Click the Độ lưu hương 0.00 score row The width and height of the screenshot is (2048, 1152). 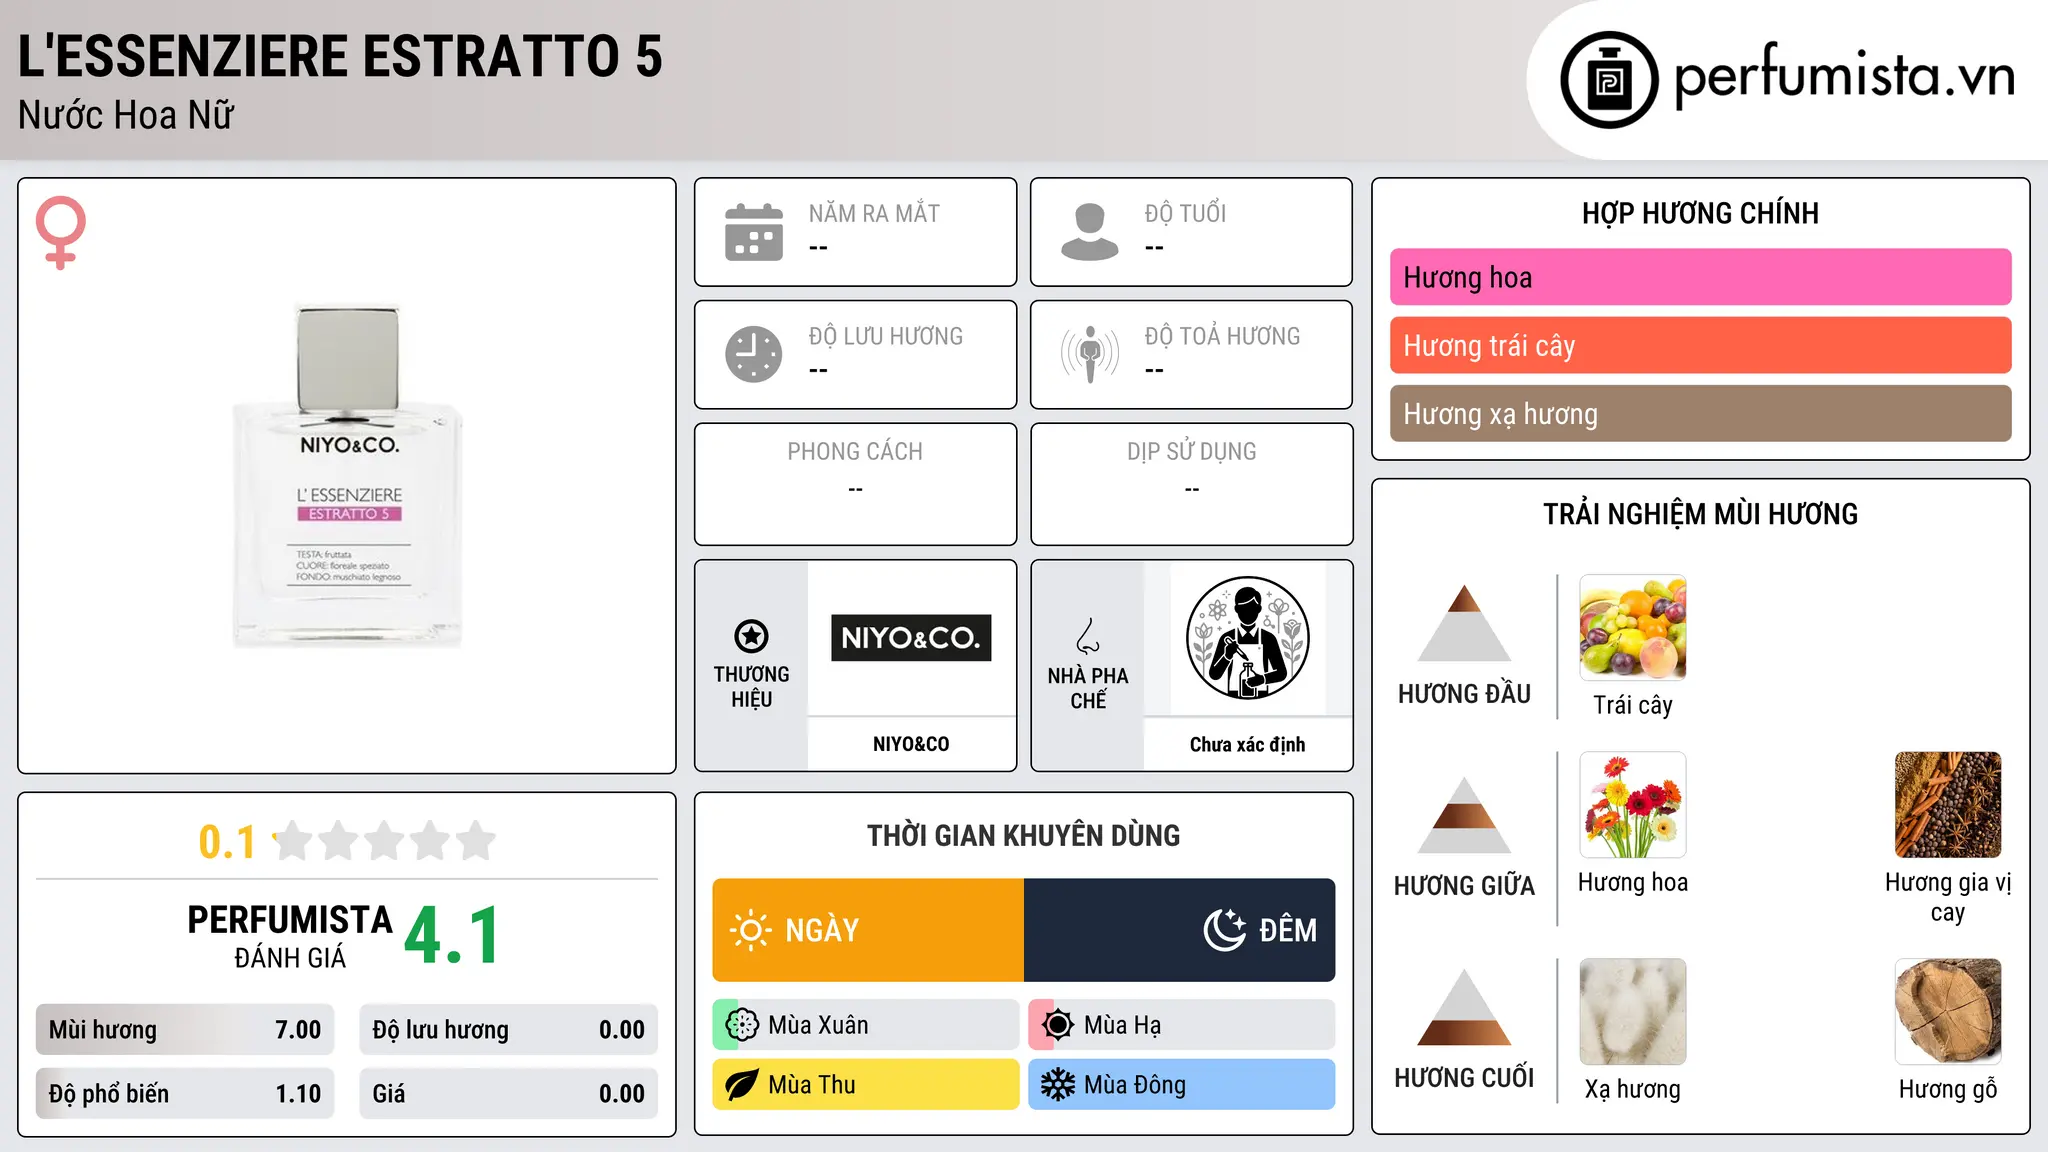(x=509, y=1030)
